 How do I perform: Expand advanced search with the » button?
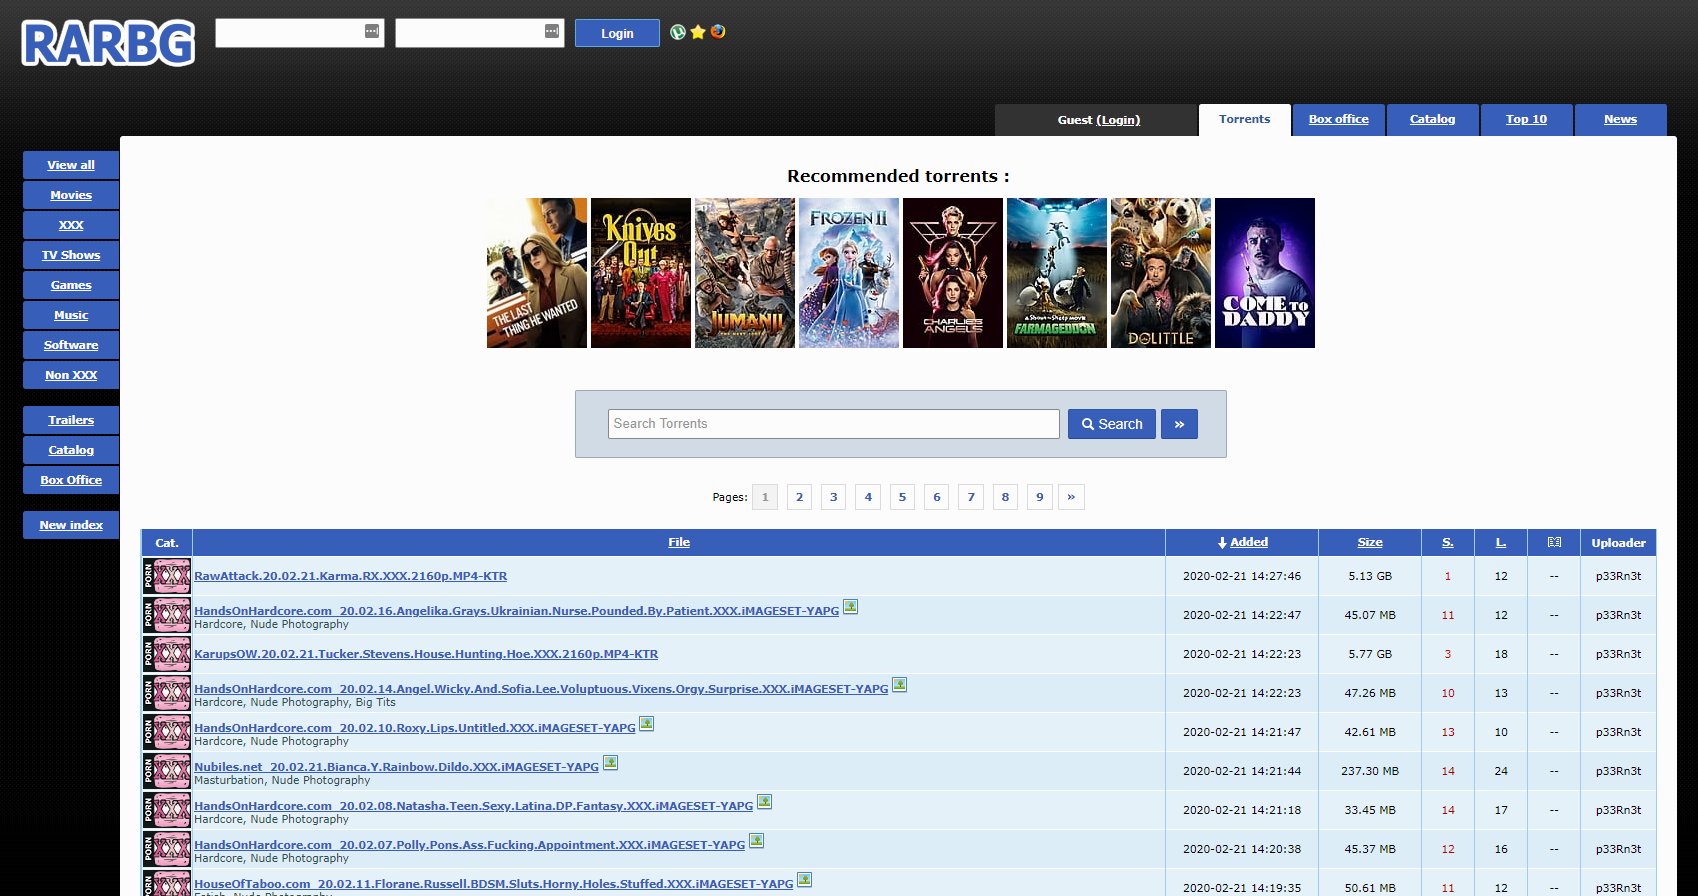[1179, 424]
